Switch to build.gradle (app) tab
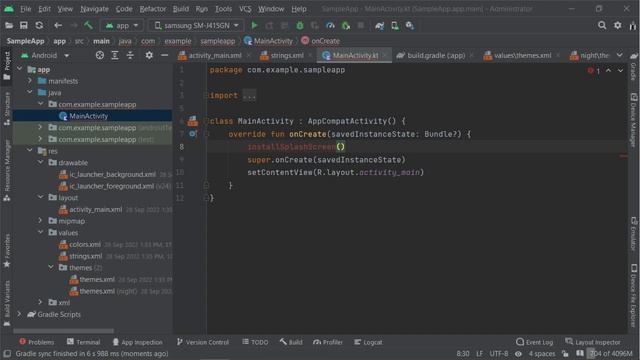The height and width of the screenshot is (360, 640). (435, 55)
